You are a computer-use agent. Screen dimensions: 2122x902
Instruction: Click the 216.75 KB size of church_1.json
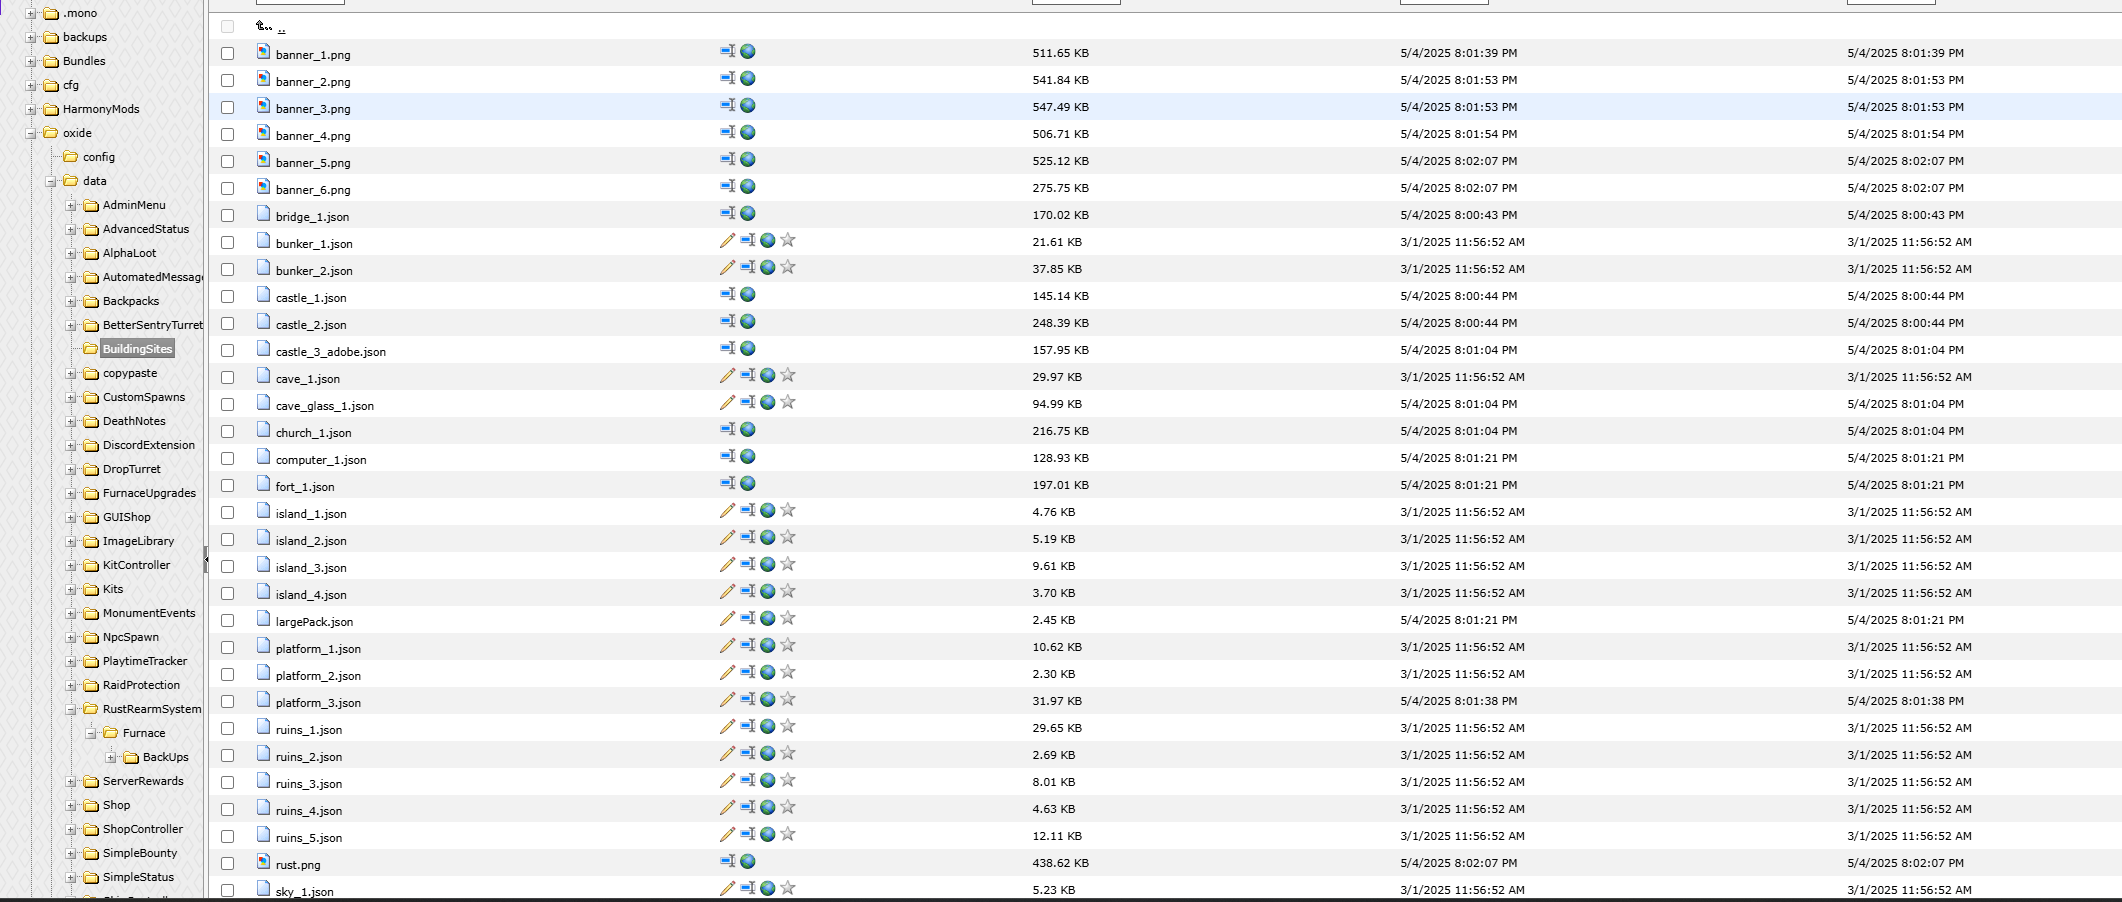pos(1061,431)
